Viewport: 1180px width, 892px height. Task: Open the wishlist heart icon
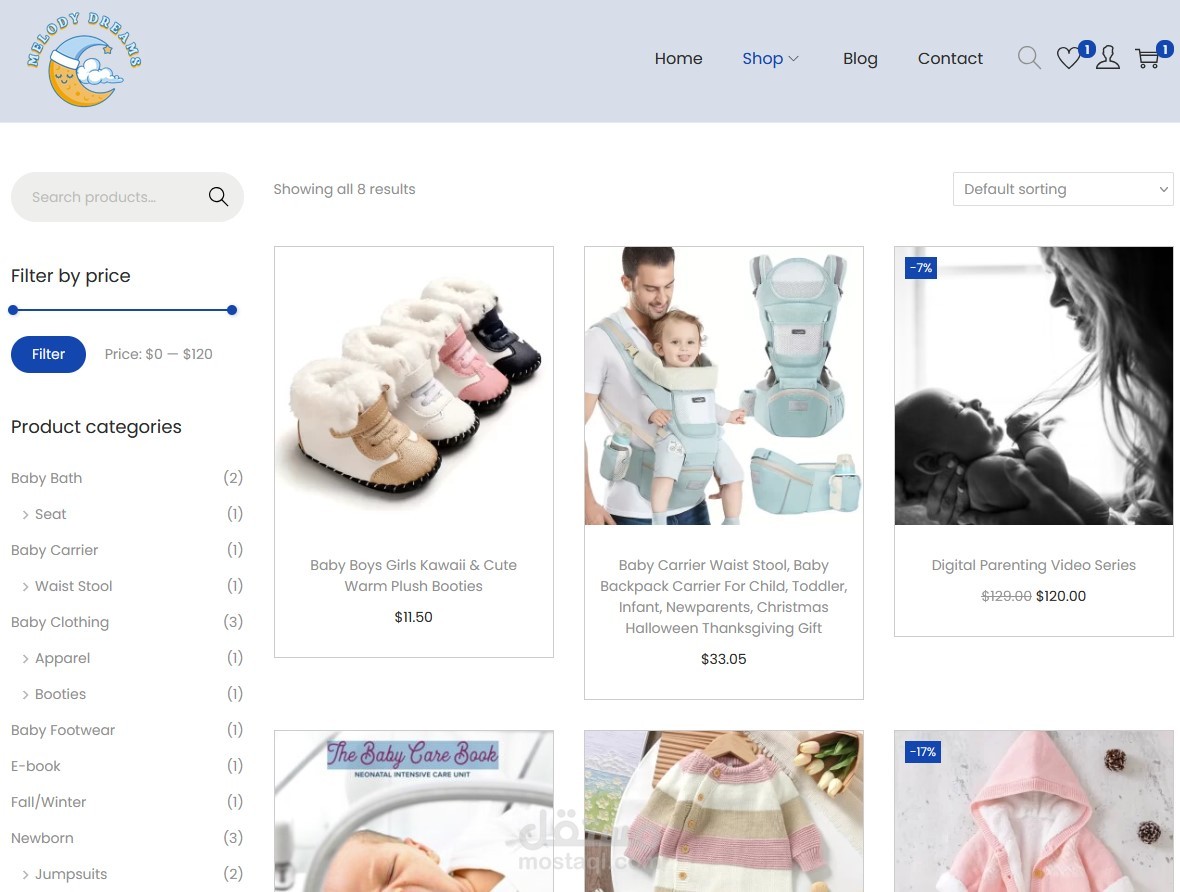pos(1068,58)
